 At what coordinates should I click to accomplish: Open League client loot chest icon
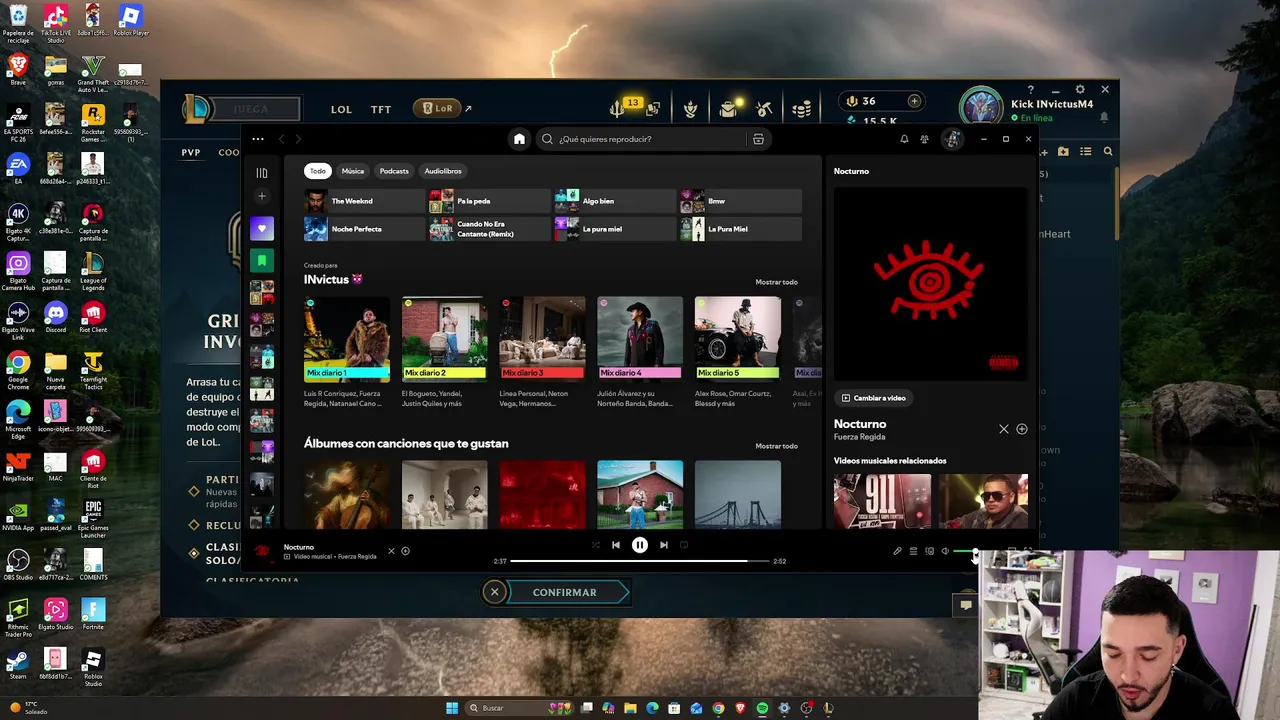(x=729, y=108)
